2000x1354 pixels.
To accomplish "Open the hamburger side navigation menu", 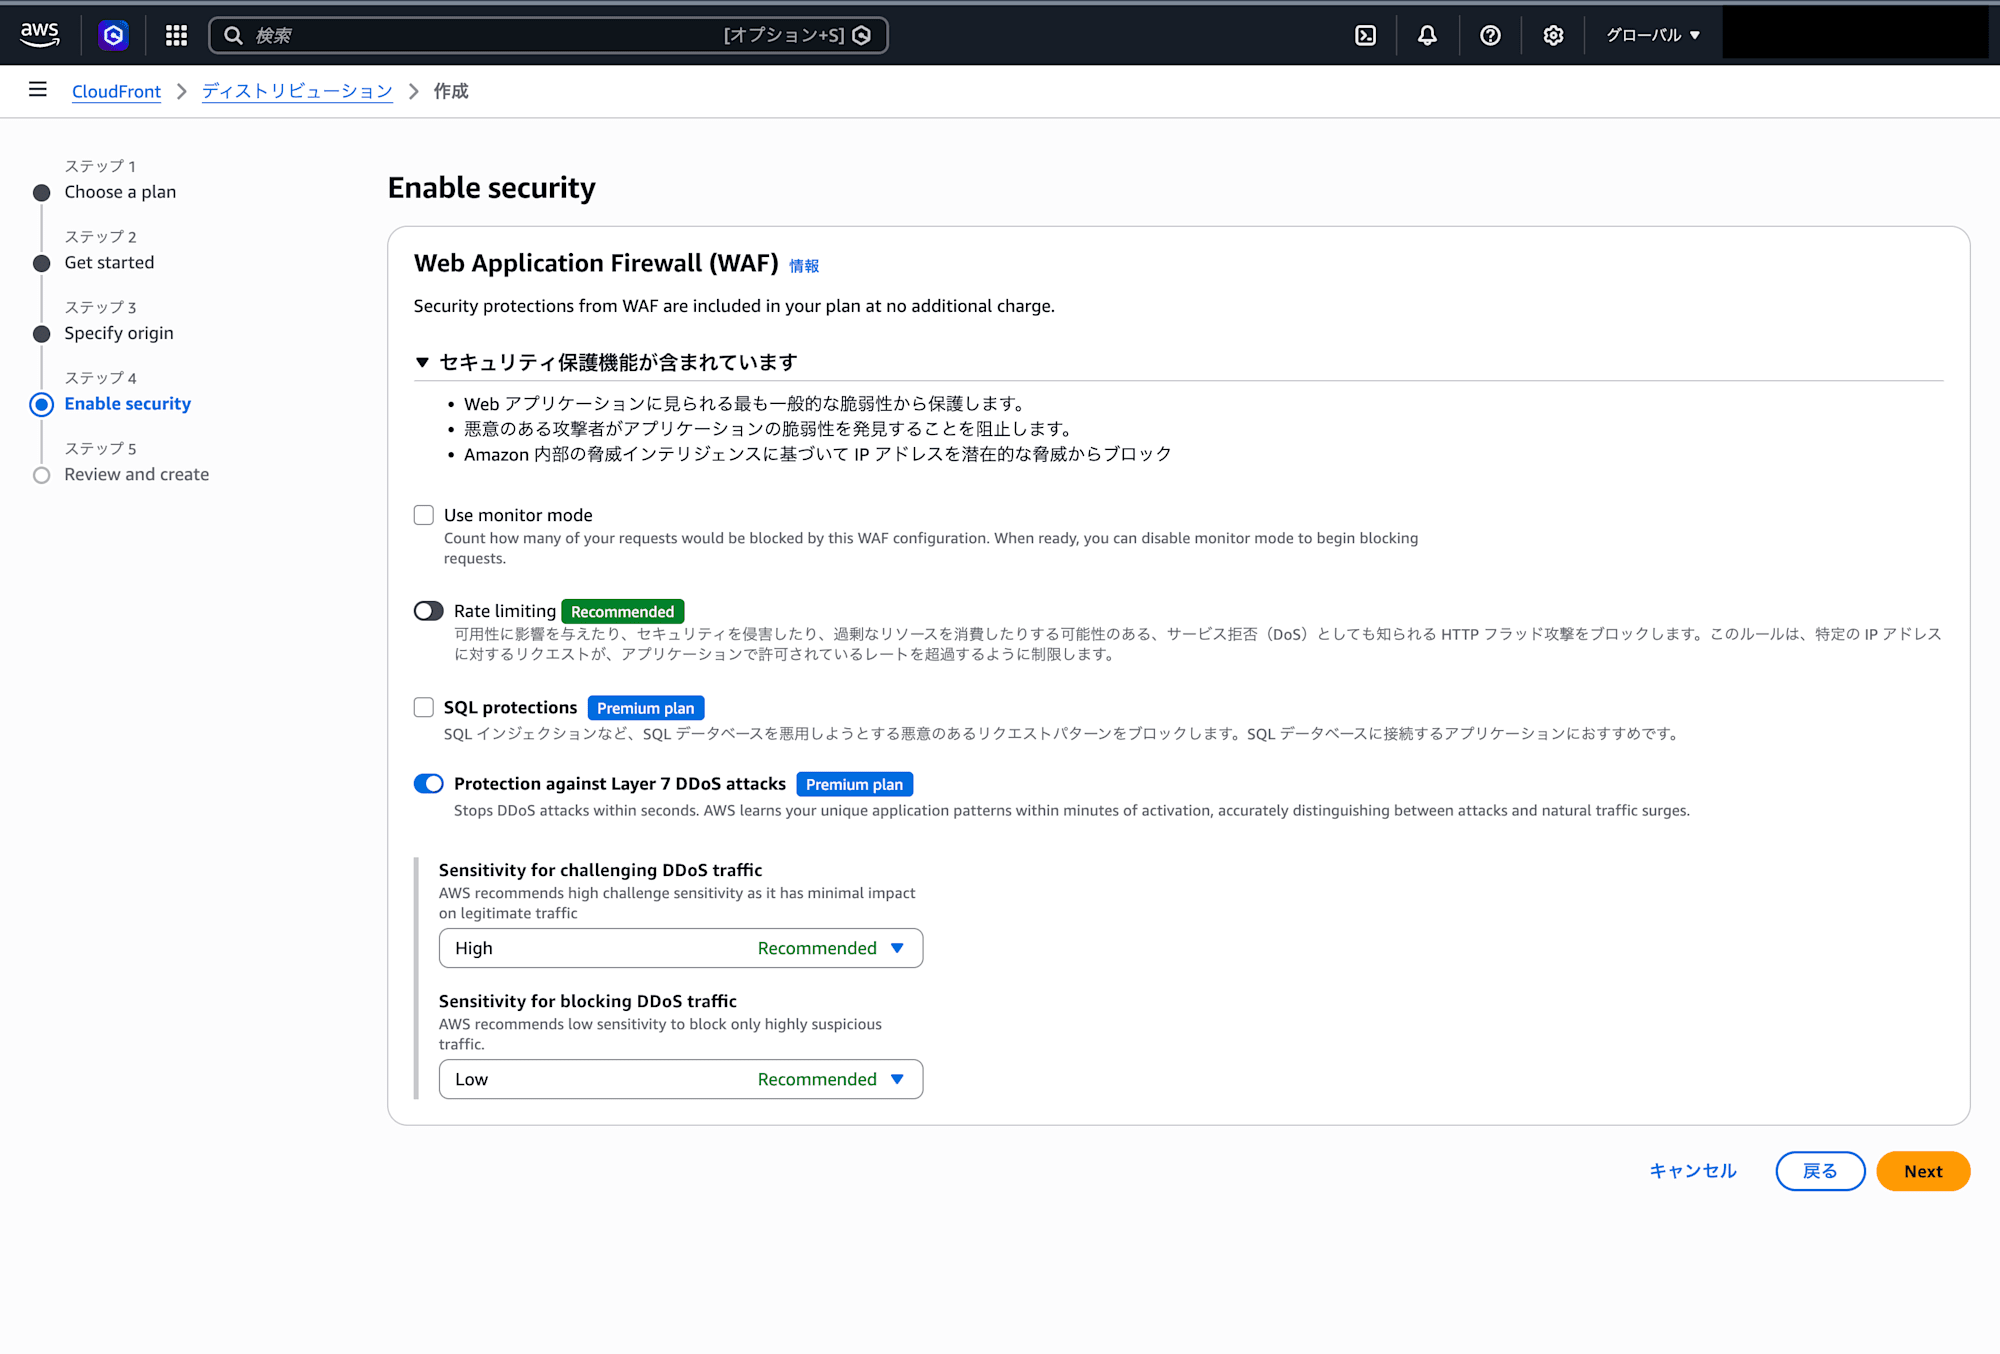I will [38, 90].
